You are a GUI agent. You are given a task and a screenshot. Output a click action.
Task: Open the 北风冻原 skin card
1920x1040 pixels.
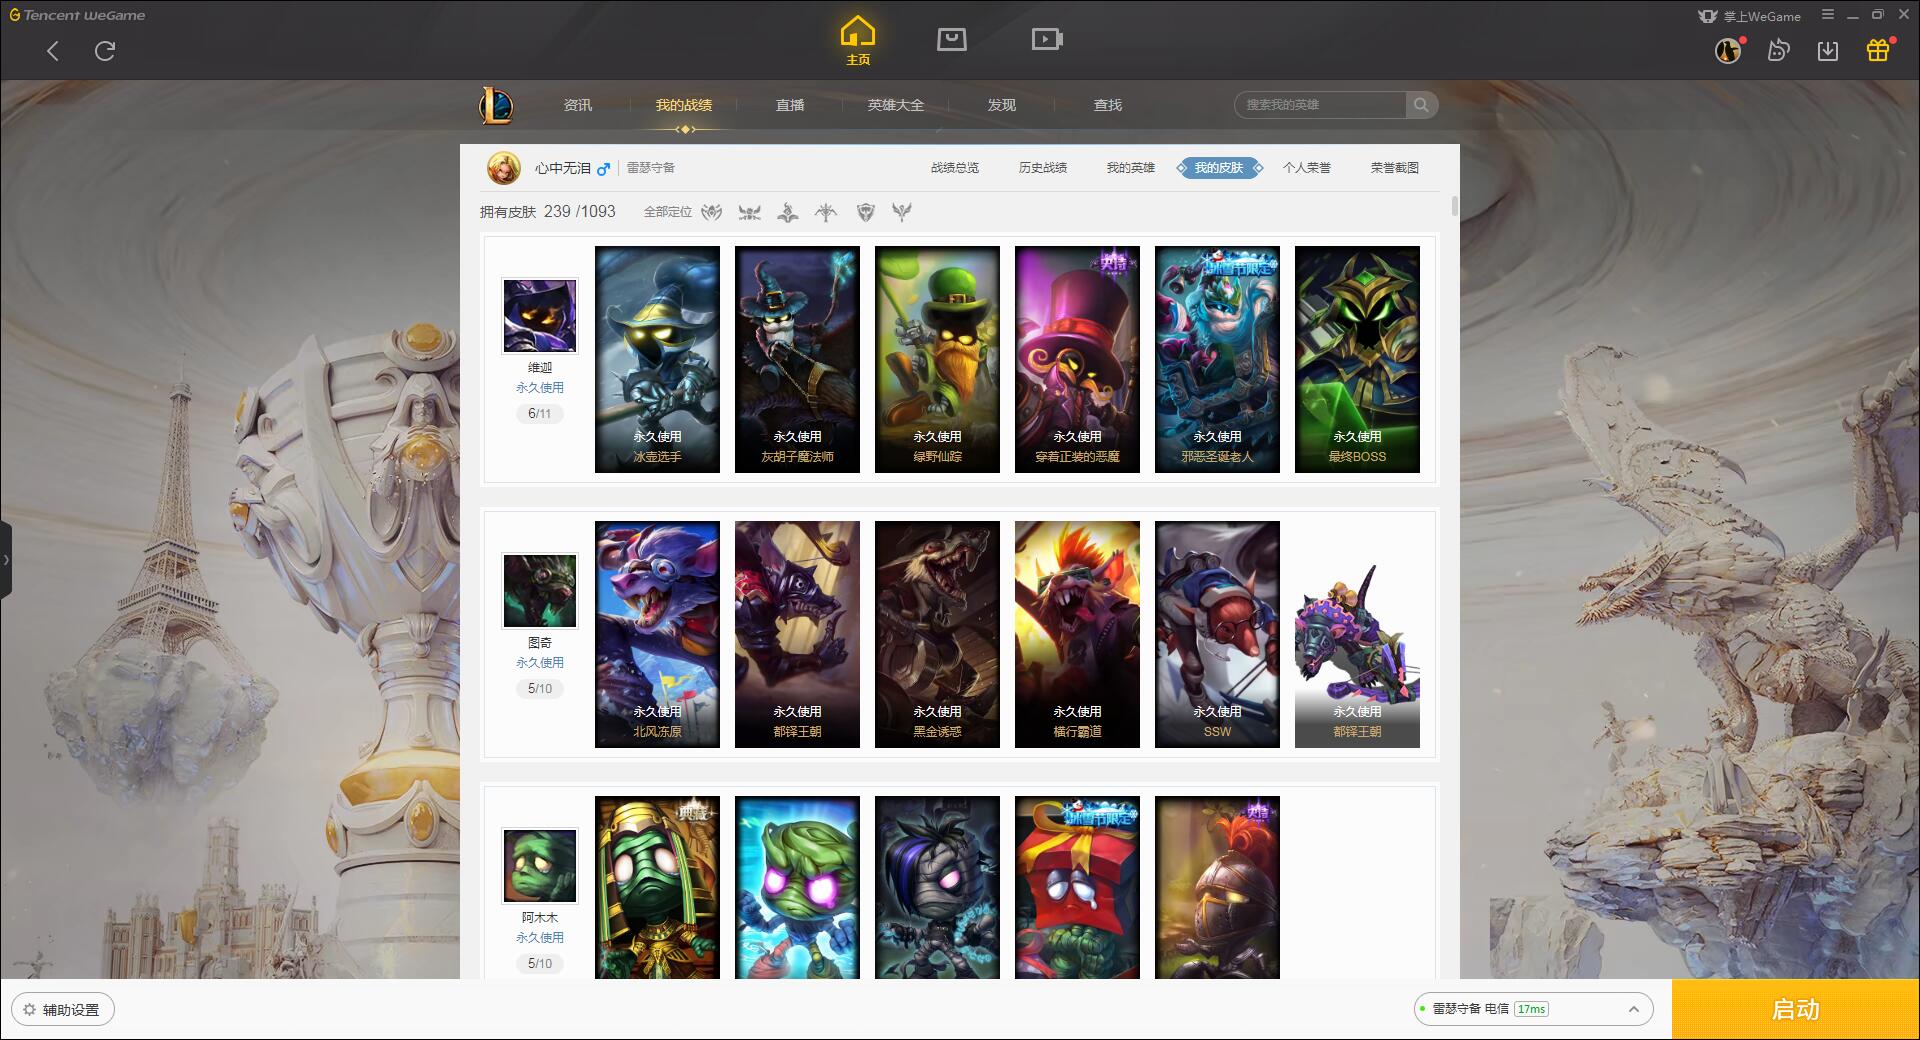coord(657,634)
